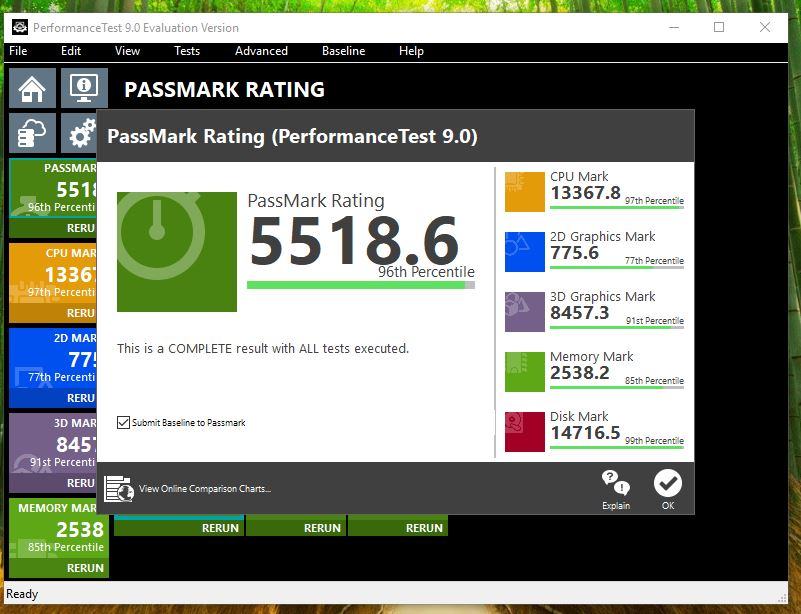The height and width of the screenshot is (614, 801).
Task: Maximize the PerformanceTest window
Action: point(719,27)
